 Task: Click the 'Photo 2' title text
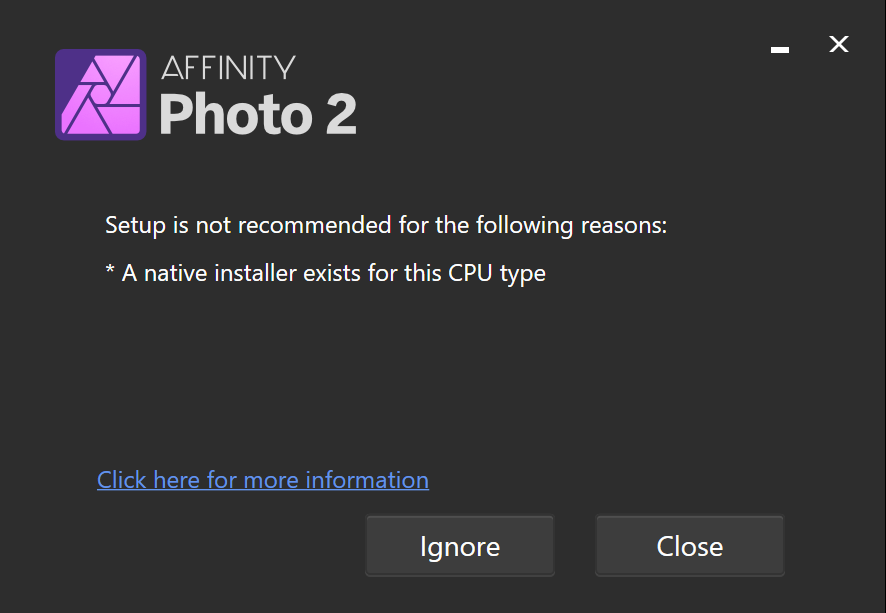pyautogui.click(x=257, y=115)
